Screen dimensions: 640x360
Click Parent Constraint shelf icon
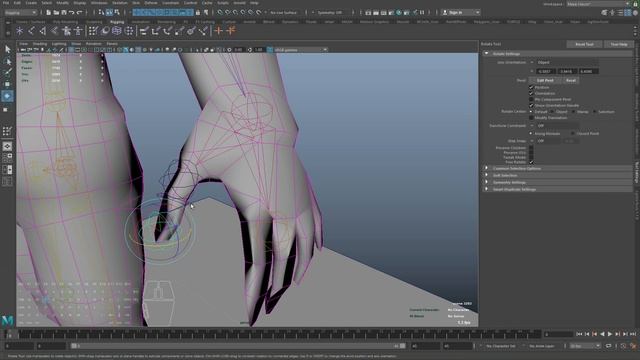(144, 31)
